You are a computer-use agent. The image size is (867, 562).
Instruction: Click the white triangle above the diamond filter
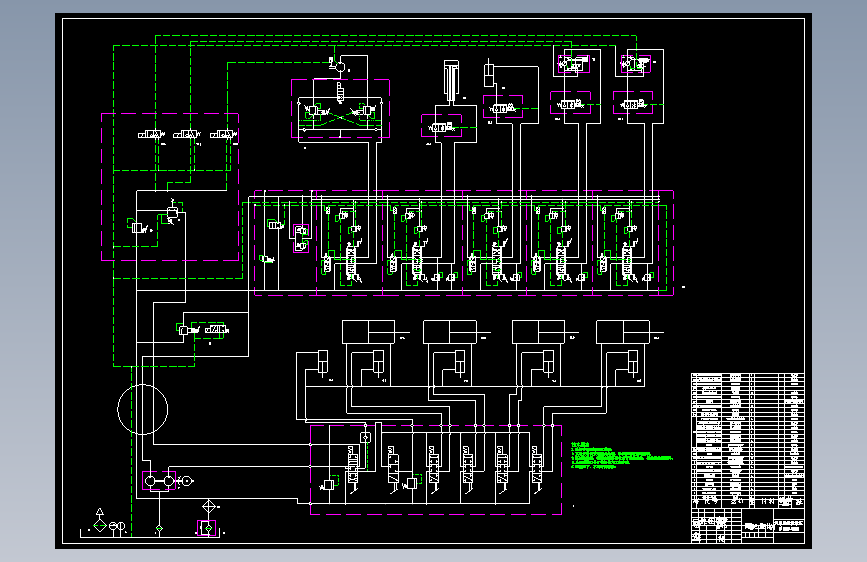point(100,512)
